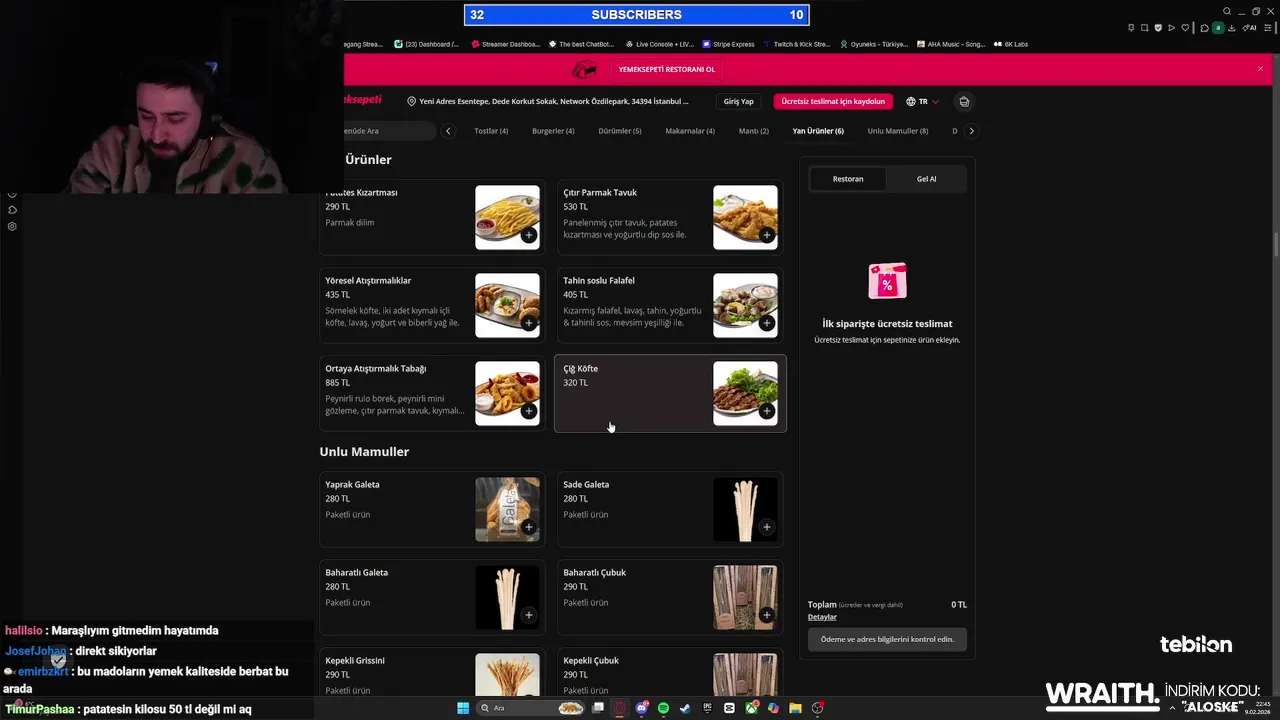Switch to Restoran delivery mode
This screenshot has width=1280, height=720.
click(848, 179)
